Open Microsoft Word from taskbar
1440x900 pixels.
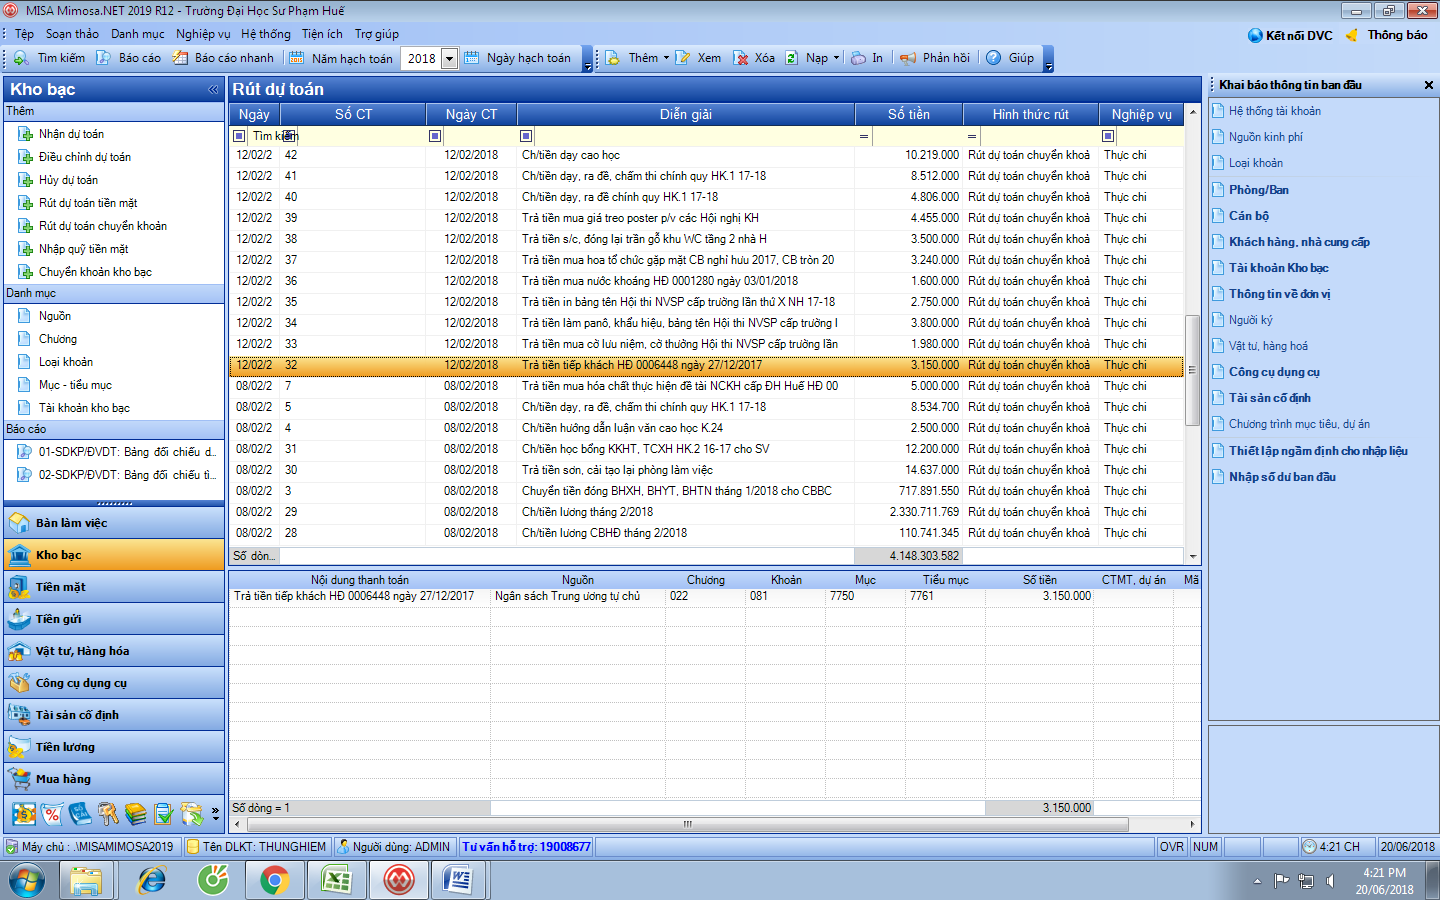coord(458,880)
